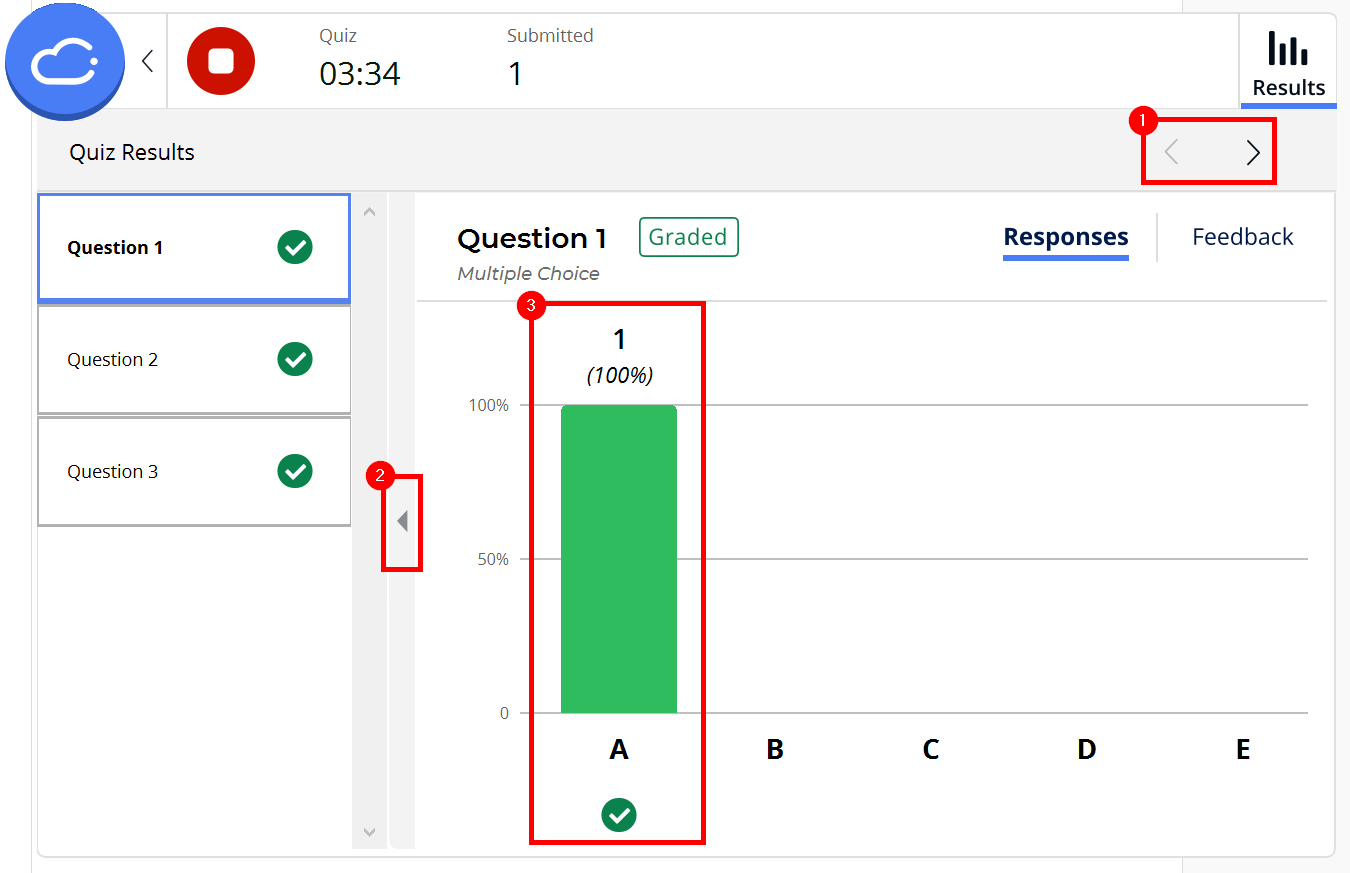Click the red stop quiz button
The image size is (1350, 873).
click(x=221, y=61)
